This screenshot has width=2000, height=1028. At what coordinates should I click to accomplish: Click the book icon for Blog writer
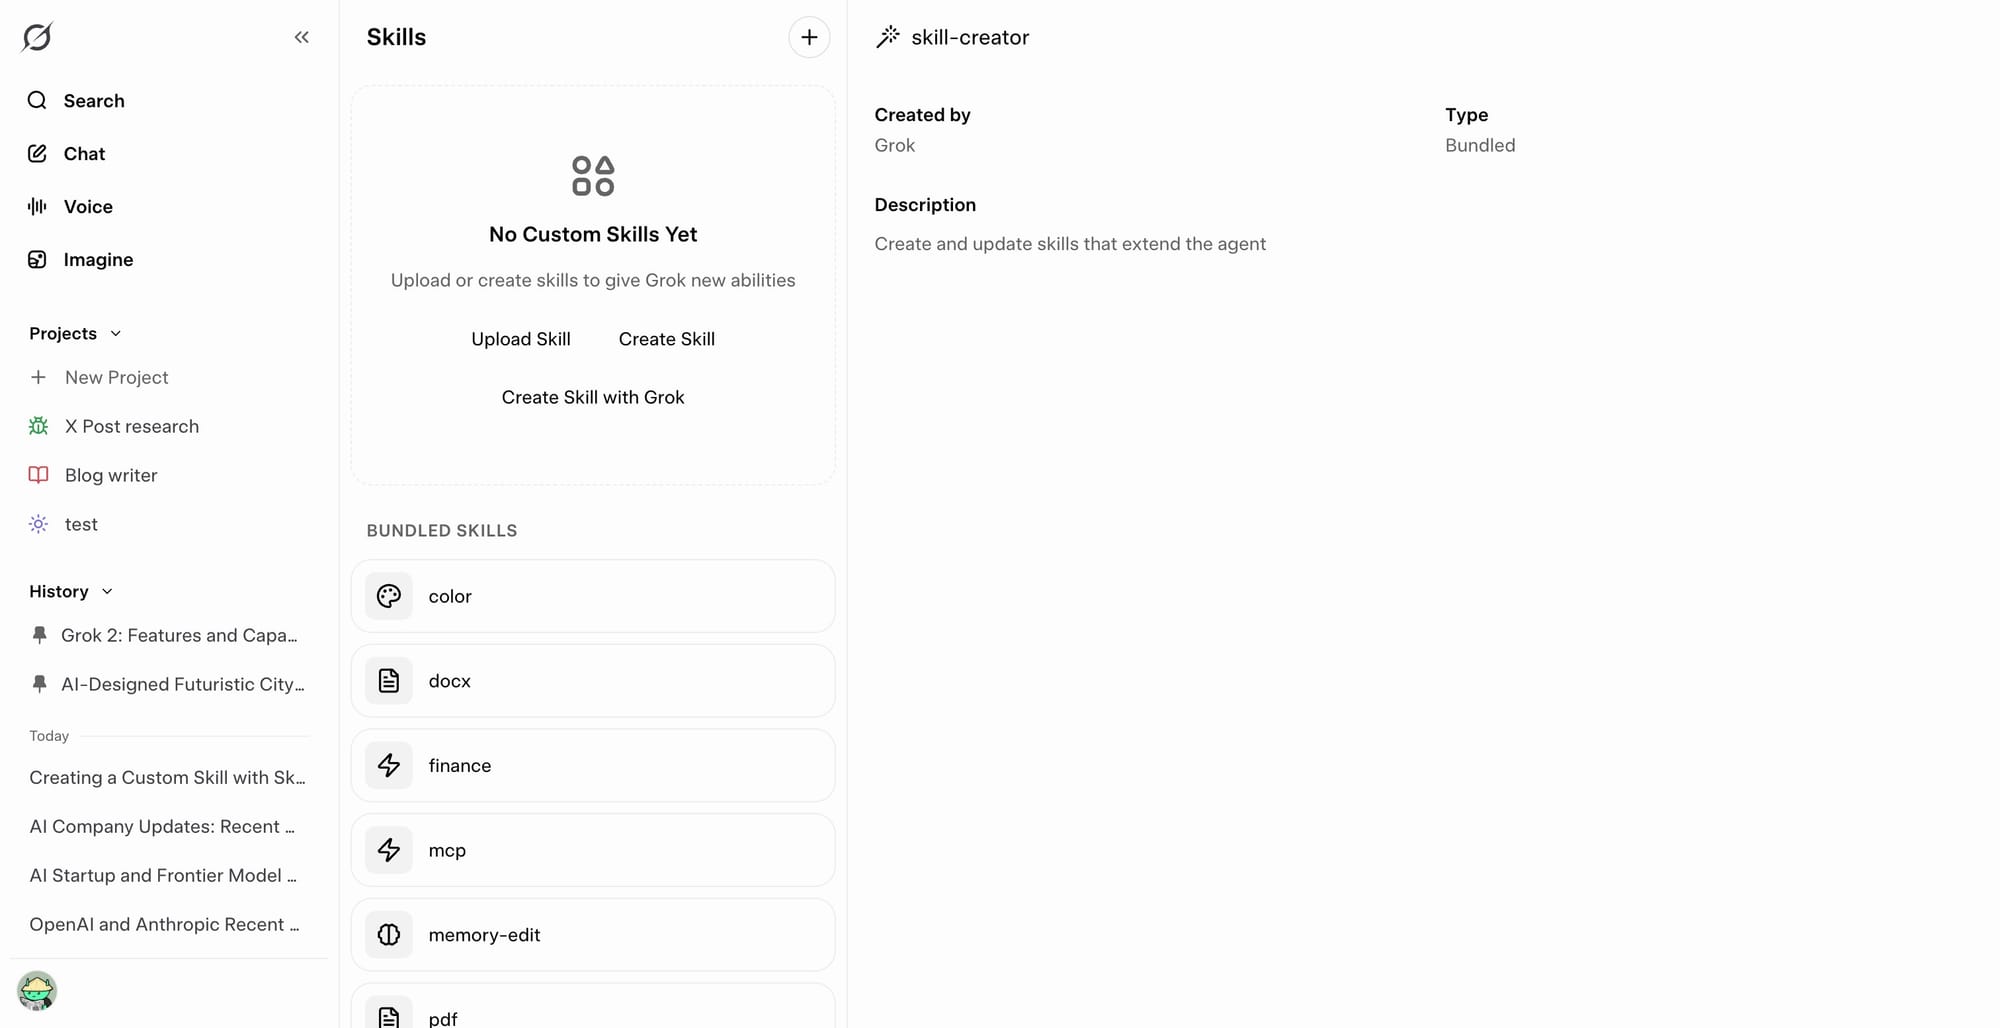coord(38,475)
